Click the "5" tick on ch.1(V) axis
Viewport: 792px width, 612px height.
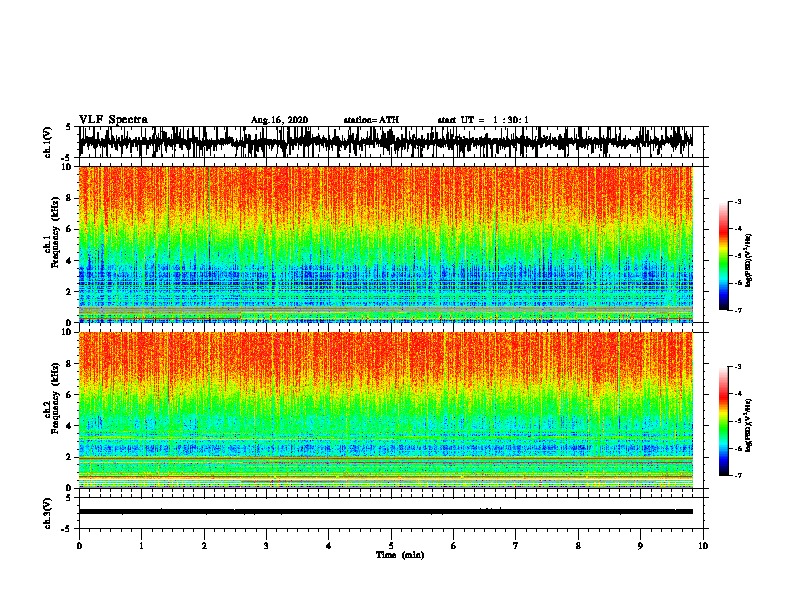point(69,127)
